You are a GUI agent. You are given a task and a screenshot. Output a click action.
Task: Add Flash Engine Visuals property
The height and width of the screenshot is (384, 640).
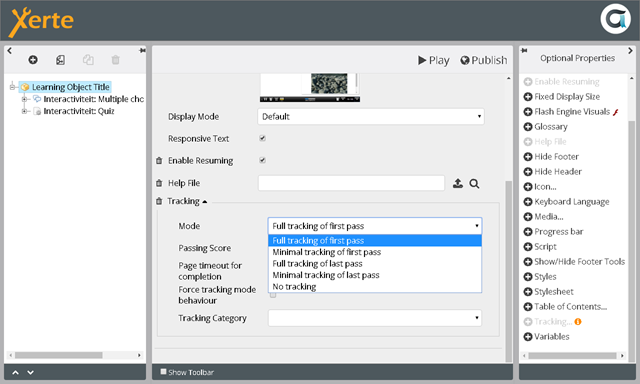[x=571, y=112]
